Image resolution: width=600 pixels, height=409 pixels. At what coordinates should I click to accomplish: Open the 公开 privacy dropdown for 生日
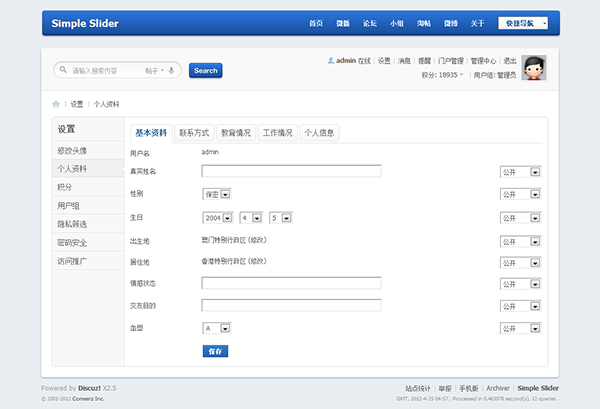(520, 218)
